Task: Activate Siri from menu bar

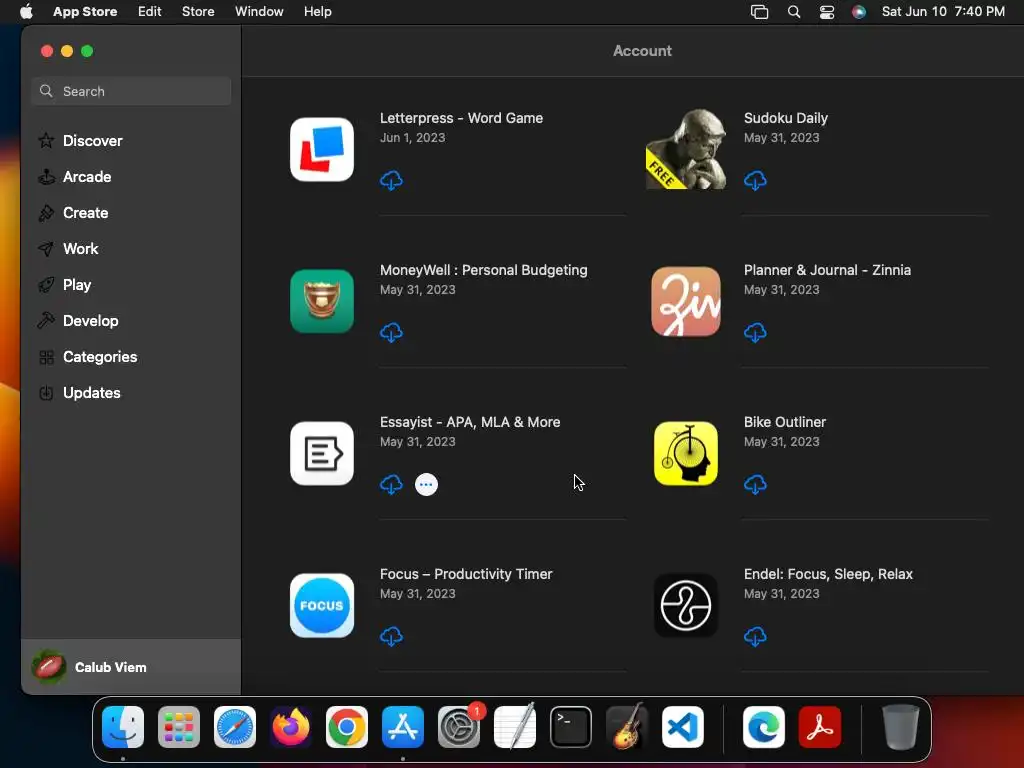Action: pos(859,11)
